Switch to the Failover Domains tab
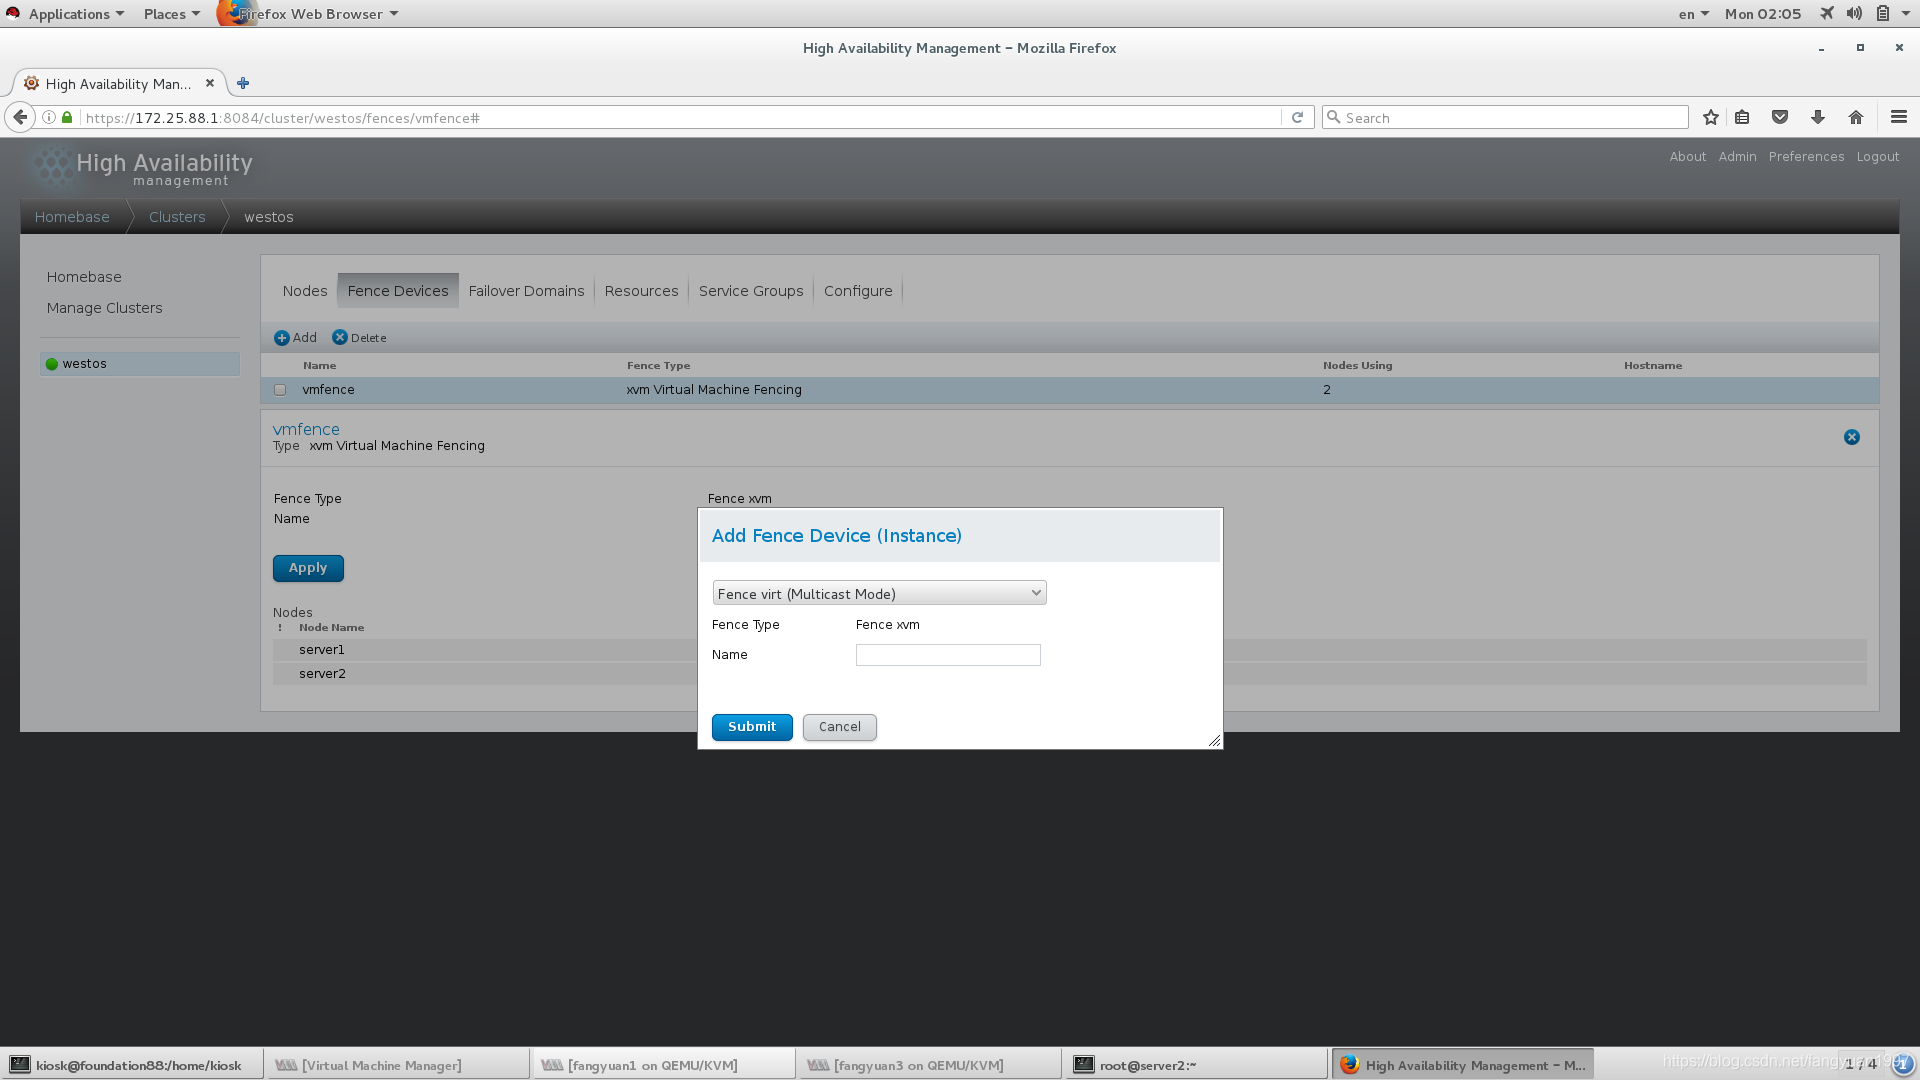The width and height of the screenshot is (1920, 1080). tap(526, 291)
